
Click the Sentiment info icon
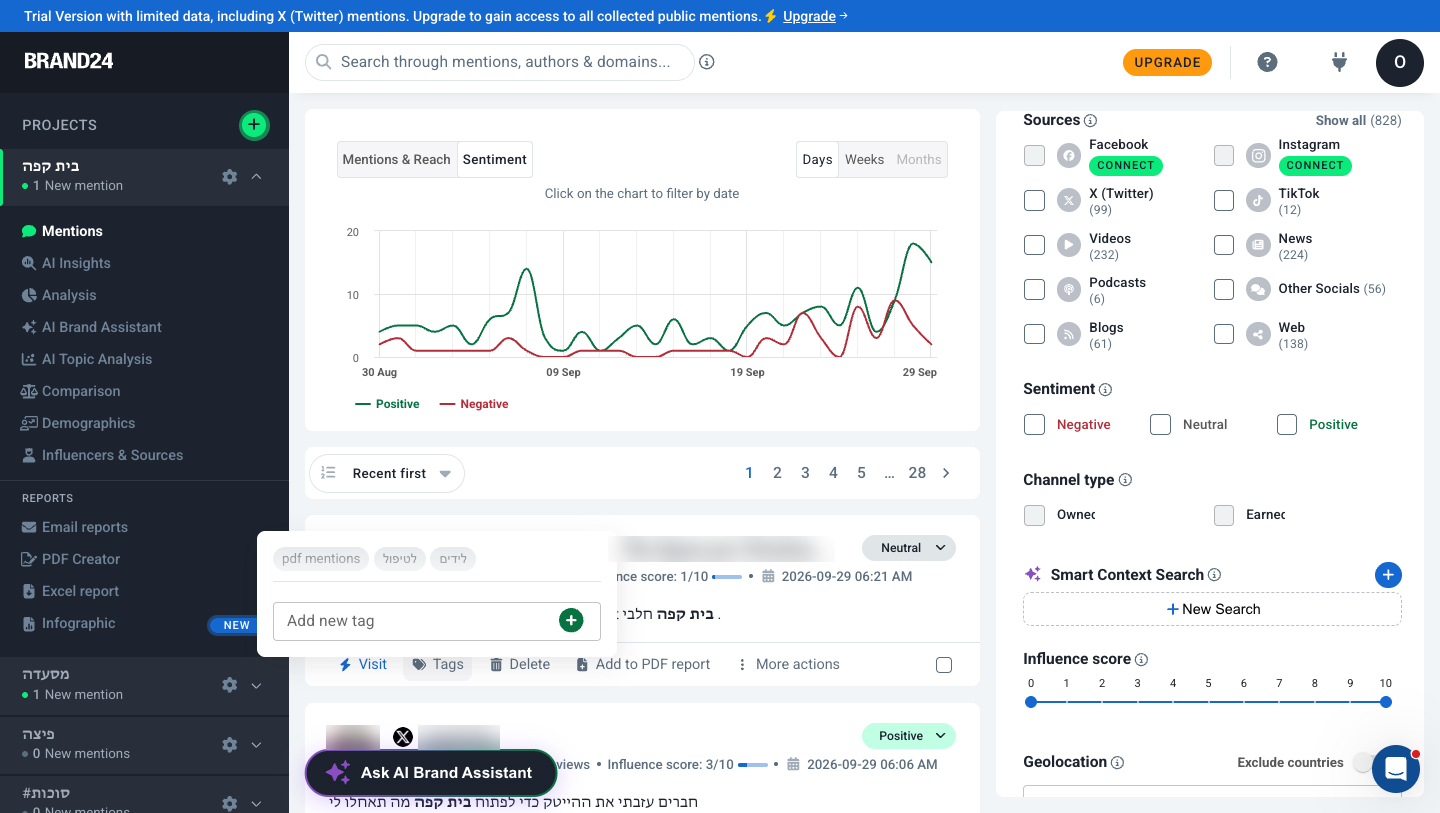click(x=1105, y=389)
